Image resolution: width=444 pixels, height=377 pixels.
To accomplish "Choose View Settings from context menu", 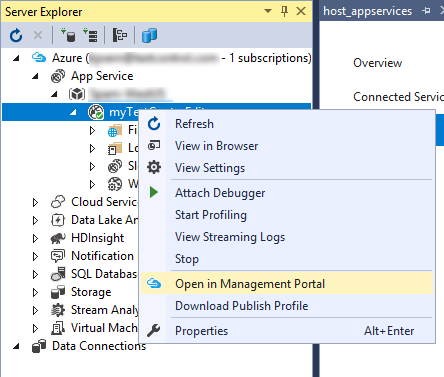I will point(287,168).
